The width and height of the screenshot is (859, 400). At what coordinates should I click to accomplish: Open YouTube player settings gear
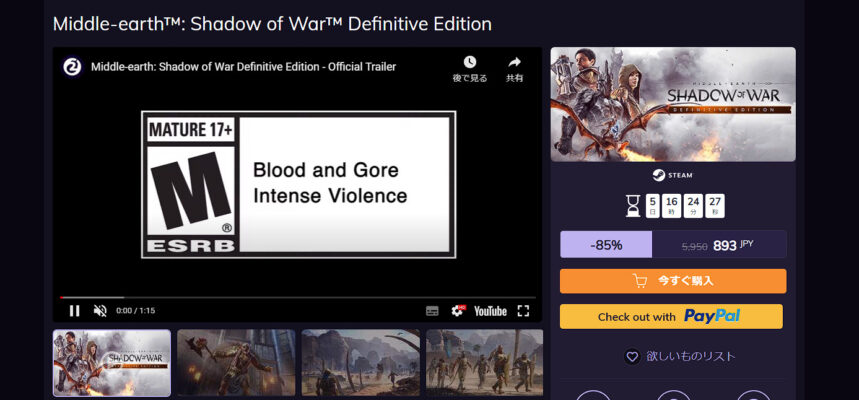[457, 311]
